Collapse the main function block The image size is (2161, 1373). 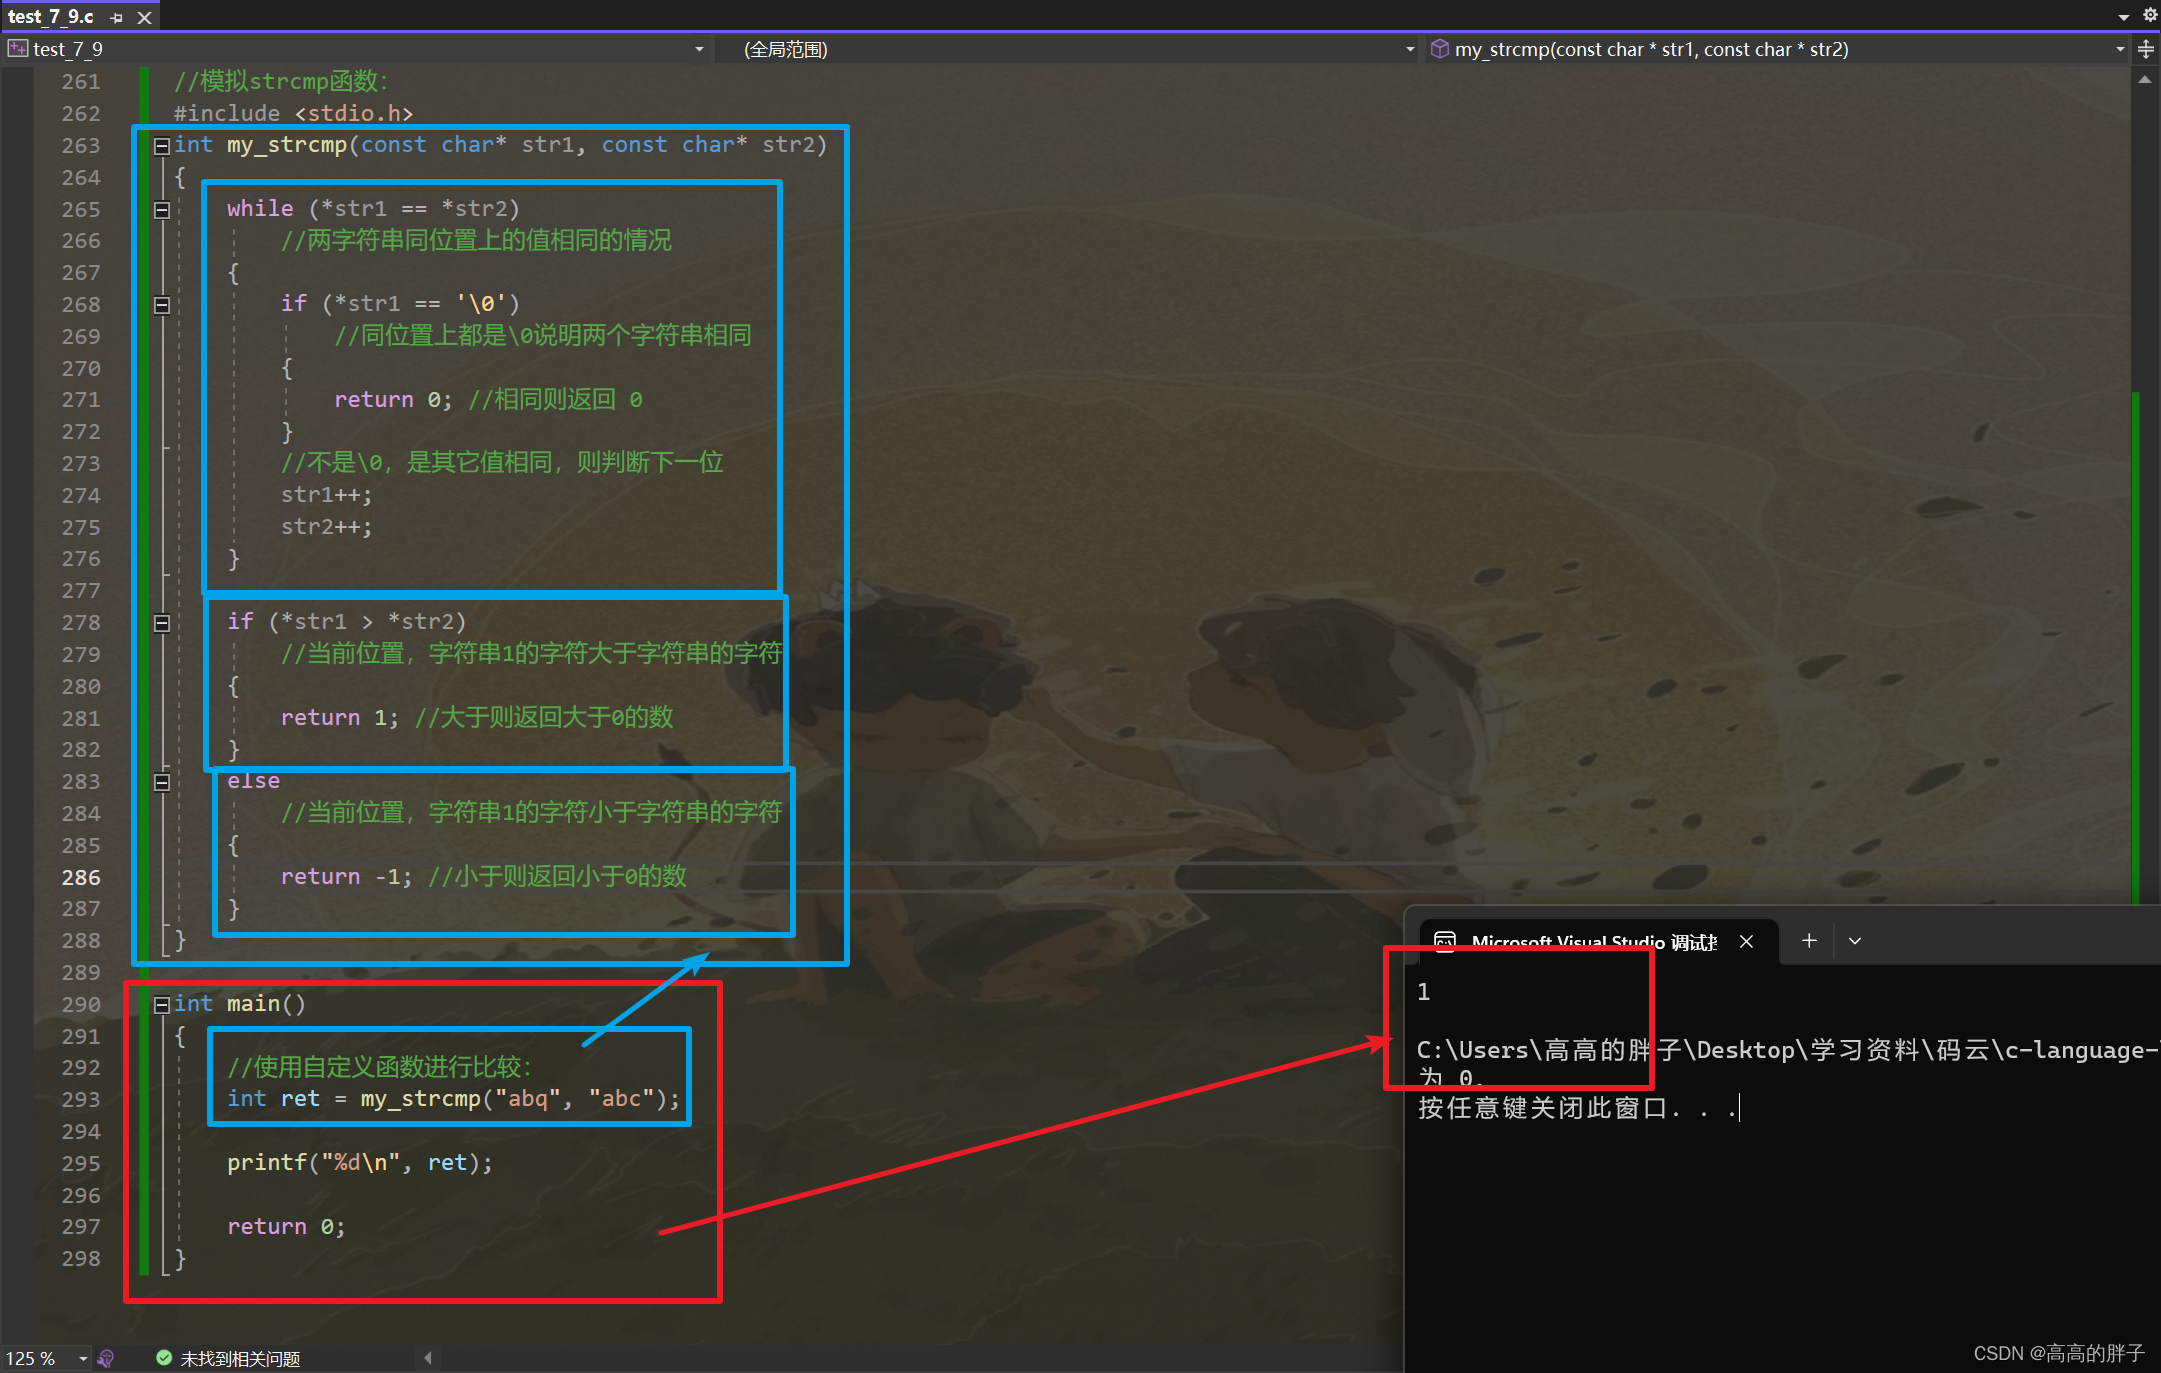(x=161, y=1005)
